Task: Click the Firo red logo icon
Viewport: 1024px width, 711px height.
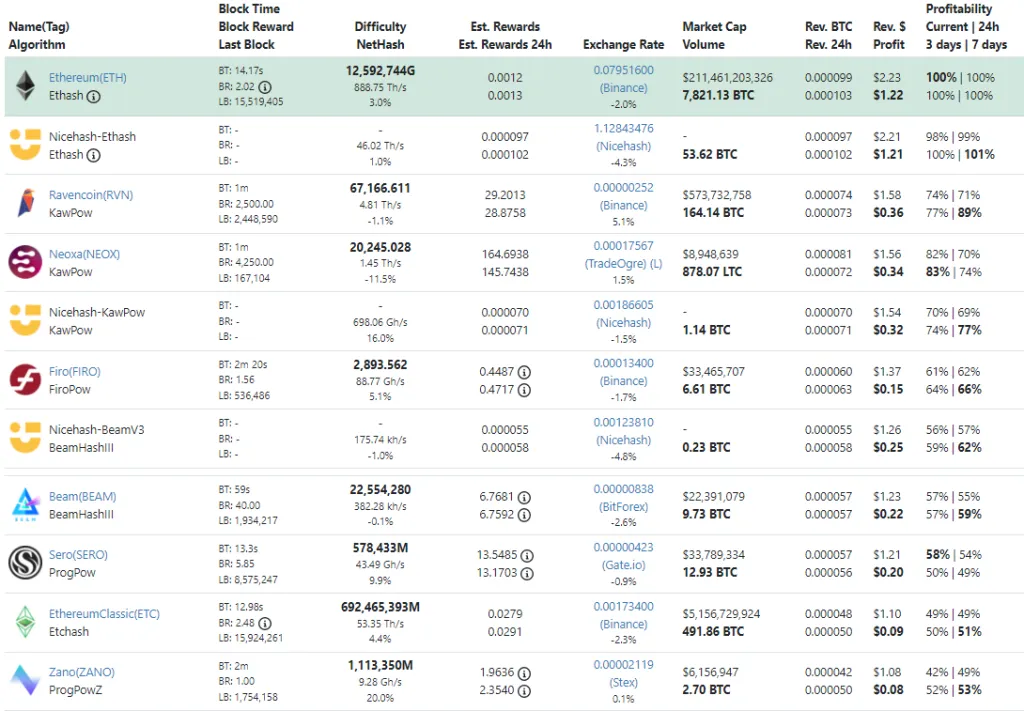Action: tap(25, 379)
